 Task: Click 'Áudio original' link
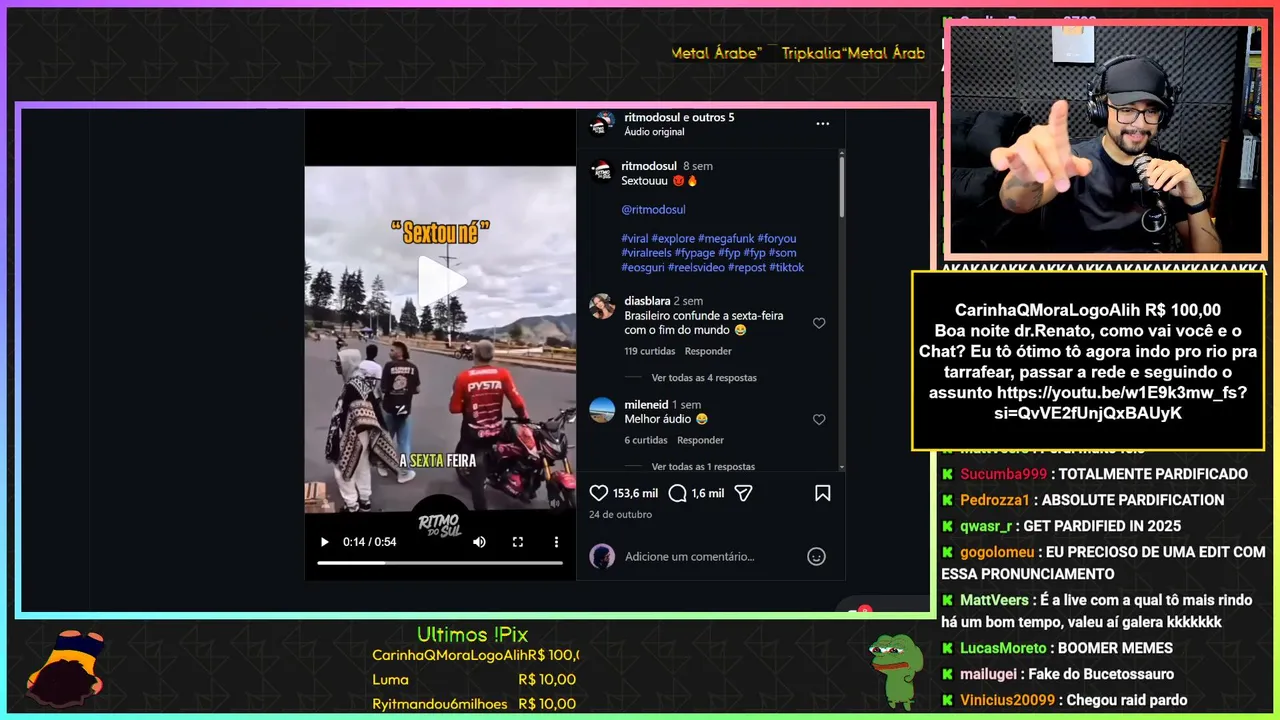click(654, 132)
